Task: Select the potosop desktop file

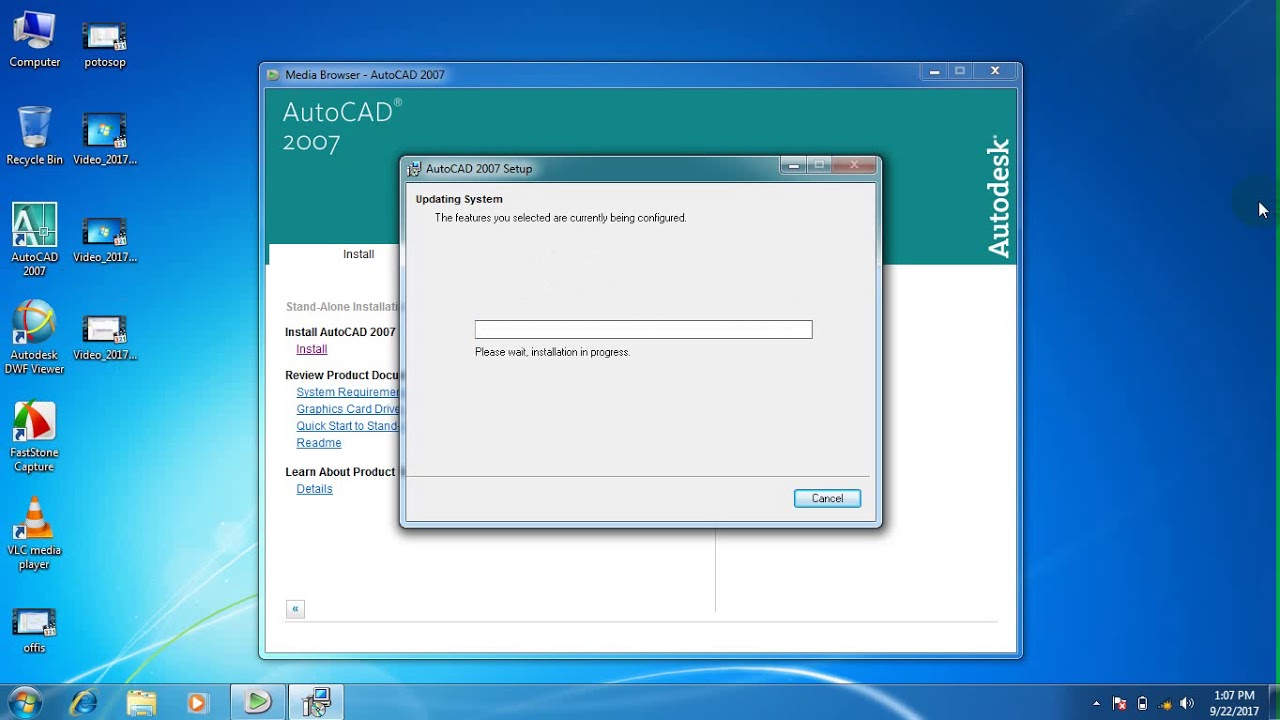Action: pos(105,45)
